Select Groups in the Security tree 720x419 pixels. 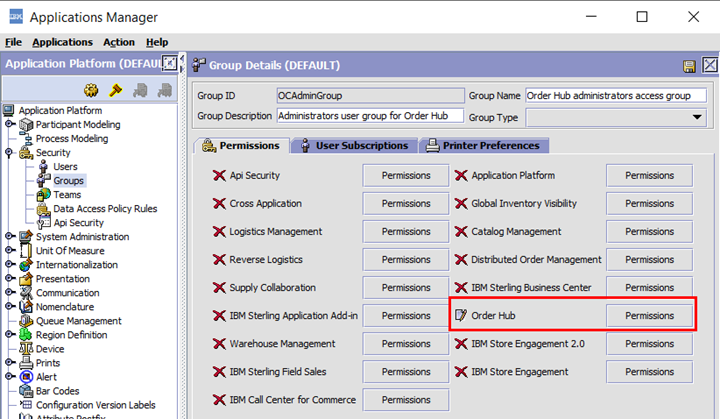coord(68,181)
